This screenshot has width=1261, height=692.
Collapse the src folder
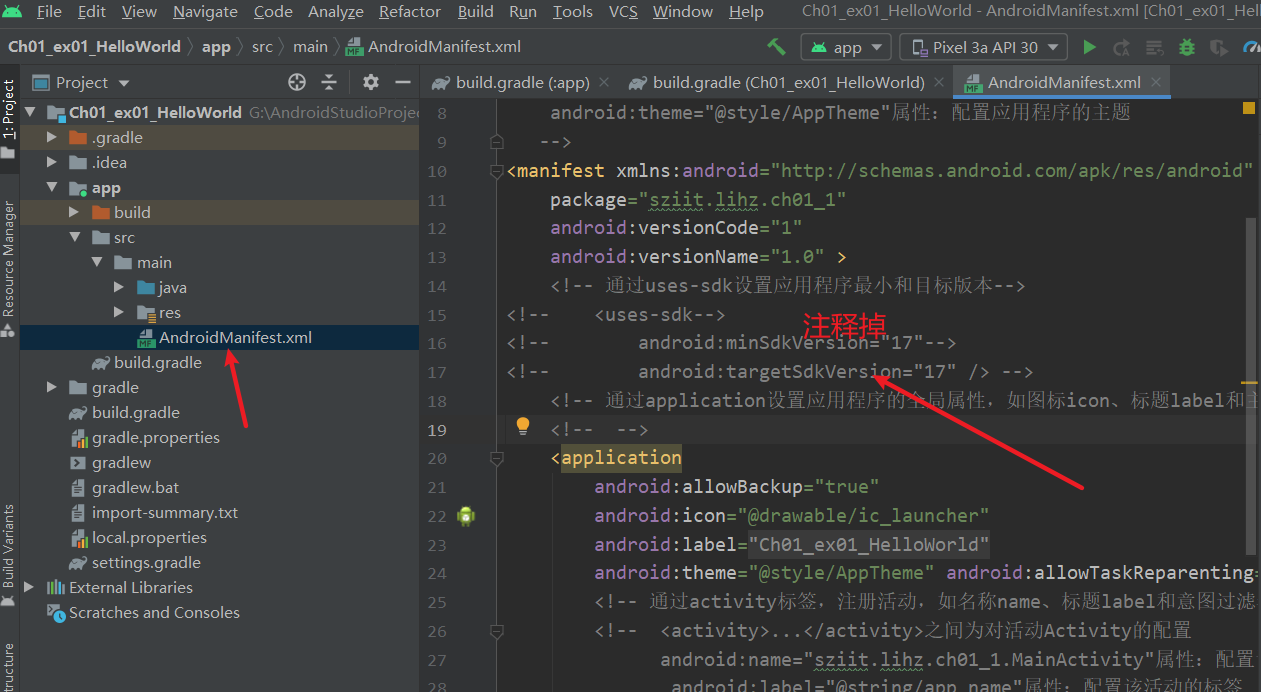[74, 237]
